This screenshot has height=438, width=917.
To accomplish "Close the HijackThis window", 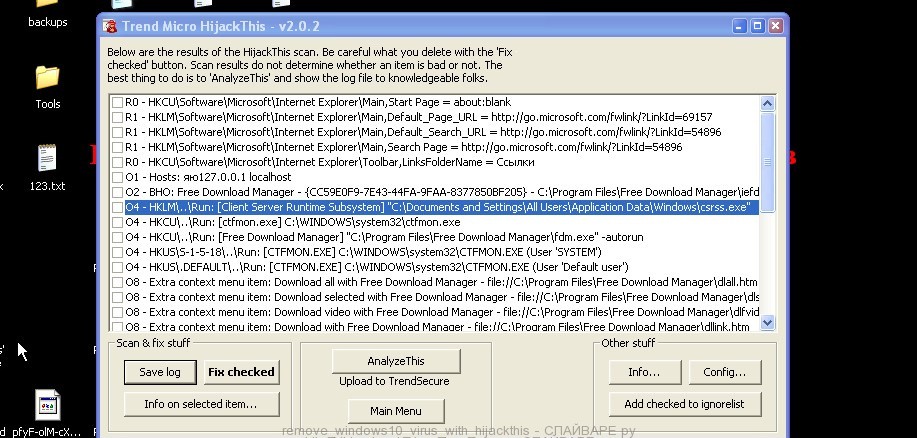I will tap(775, 26).
